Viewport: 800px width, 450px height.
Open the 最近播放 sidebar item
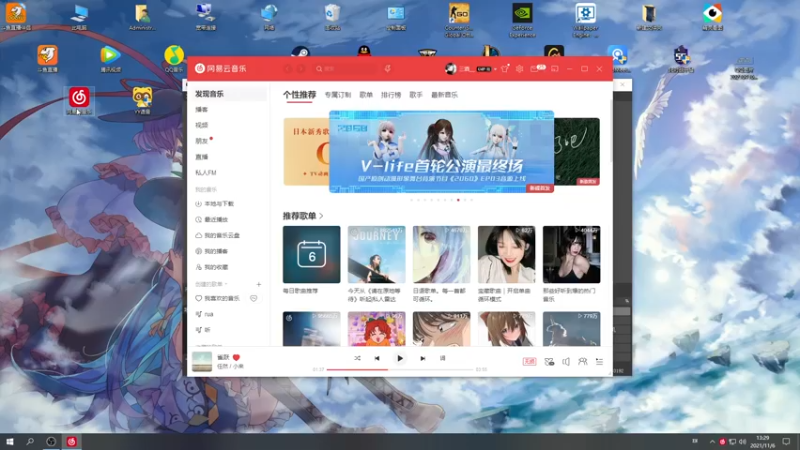[x=212, y=220]
